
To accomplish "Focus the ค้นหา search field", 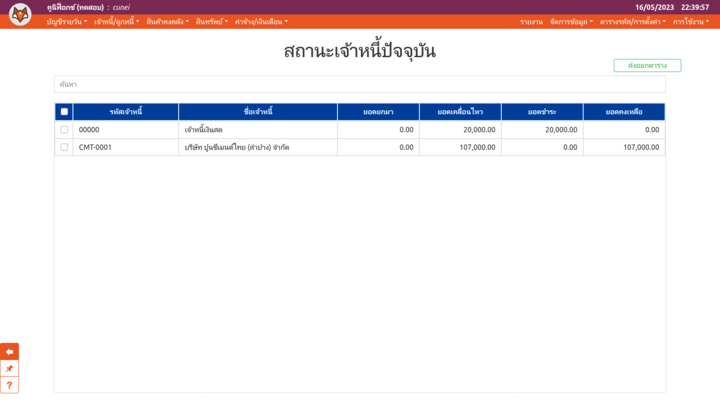I will tap(360, 84).
